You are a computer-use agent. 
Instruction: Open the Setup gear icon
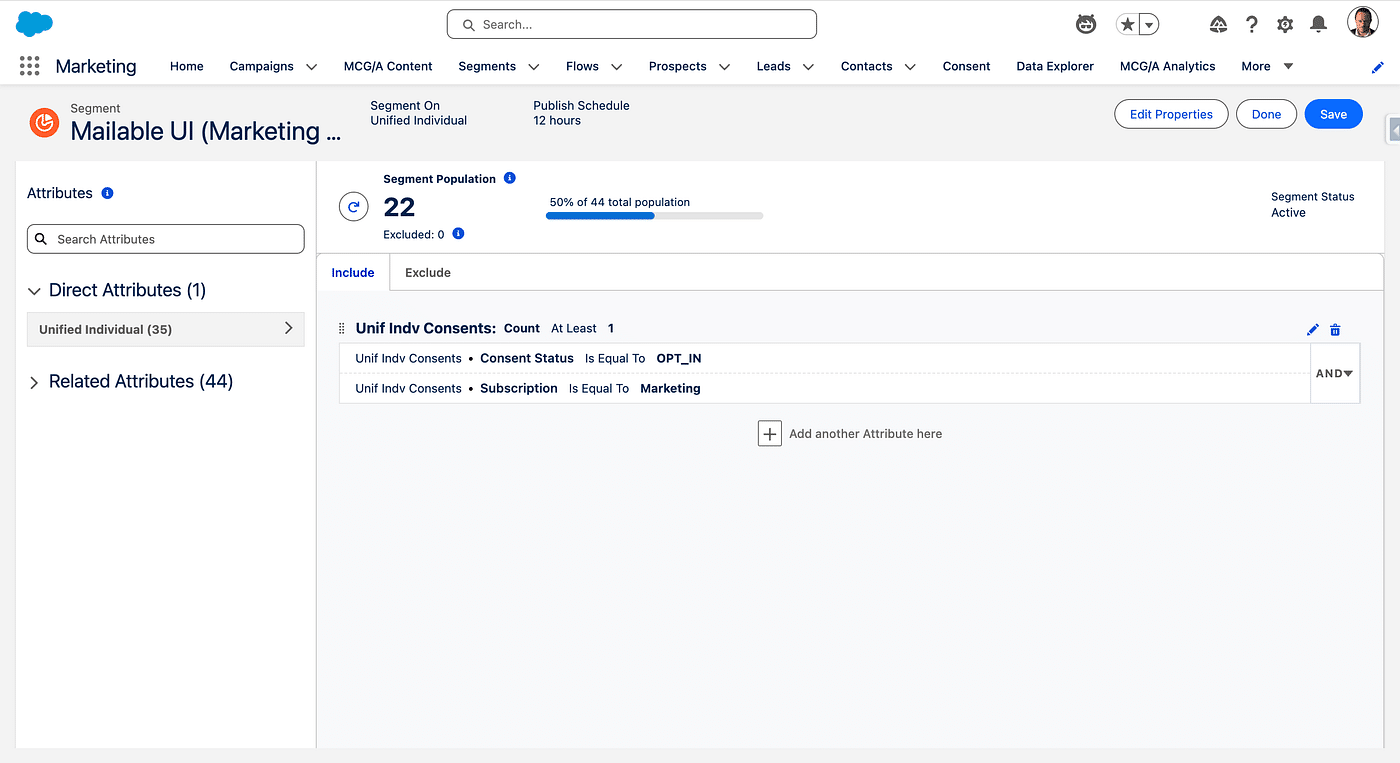point(1285,24)
